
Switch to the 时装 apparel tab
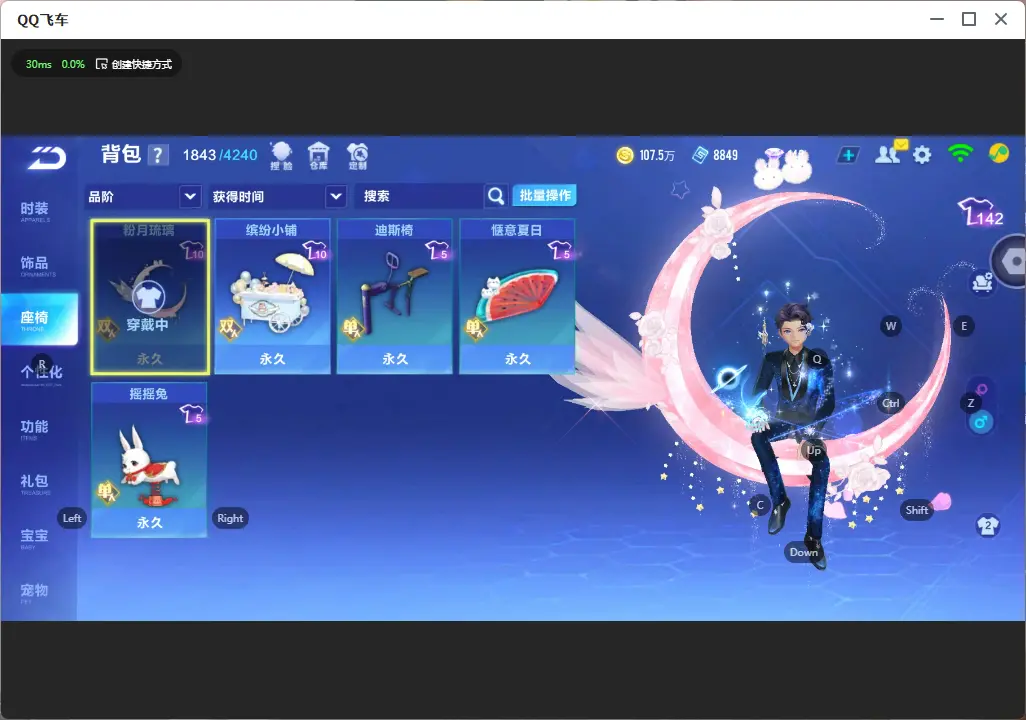35,211
